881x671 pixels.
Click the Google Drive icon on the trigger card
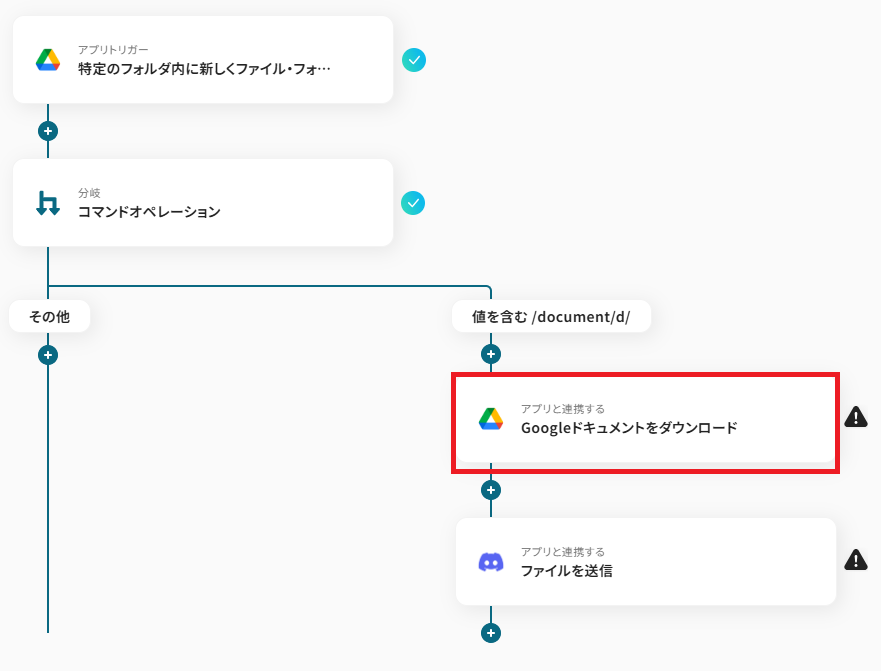coord(48,59)
